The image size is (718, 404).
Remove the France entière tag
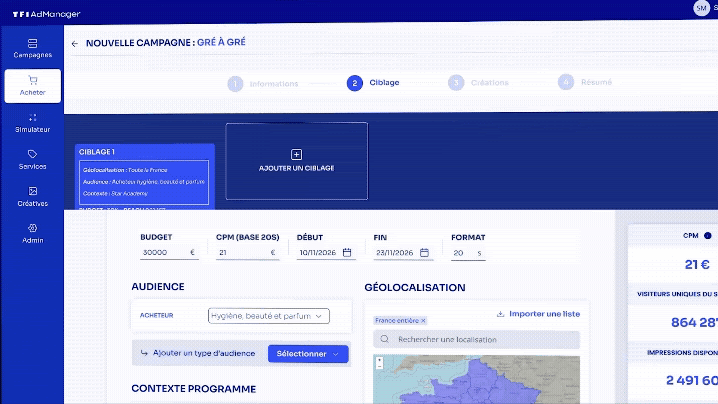(423, 320)
